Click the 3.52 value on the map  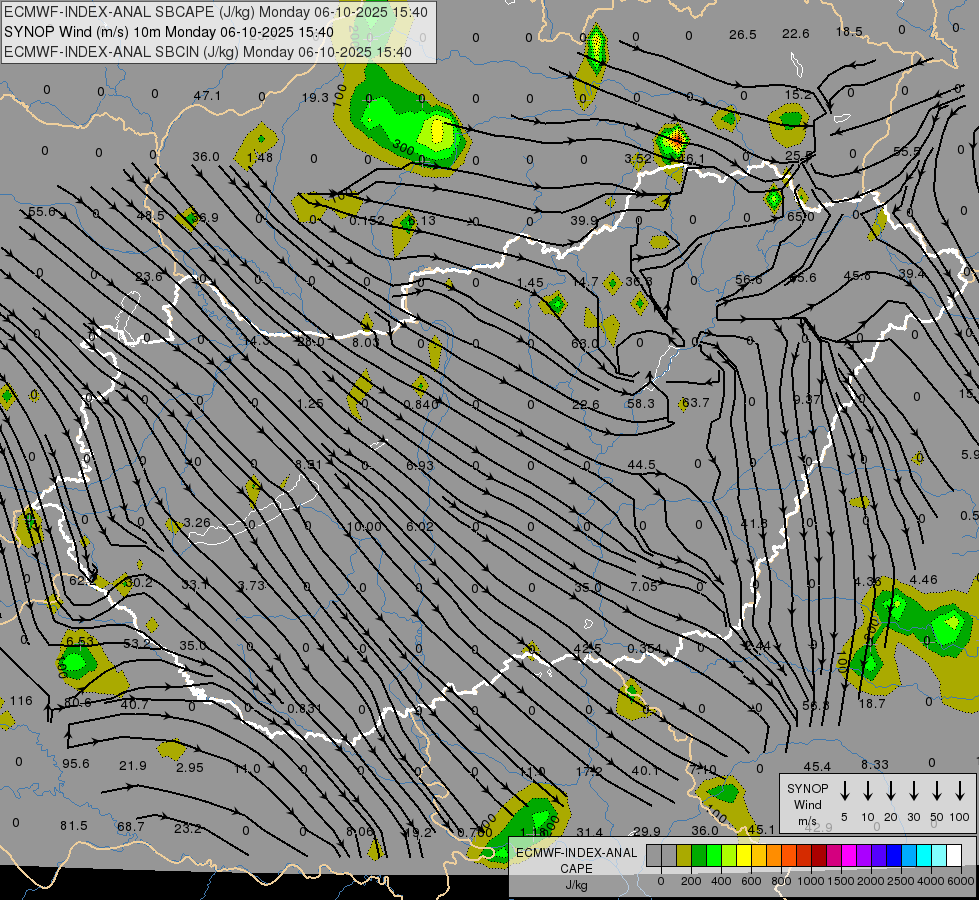click(637, 159)
